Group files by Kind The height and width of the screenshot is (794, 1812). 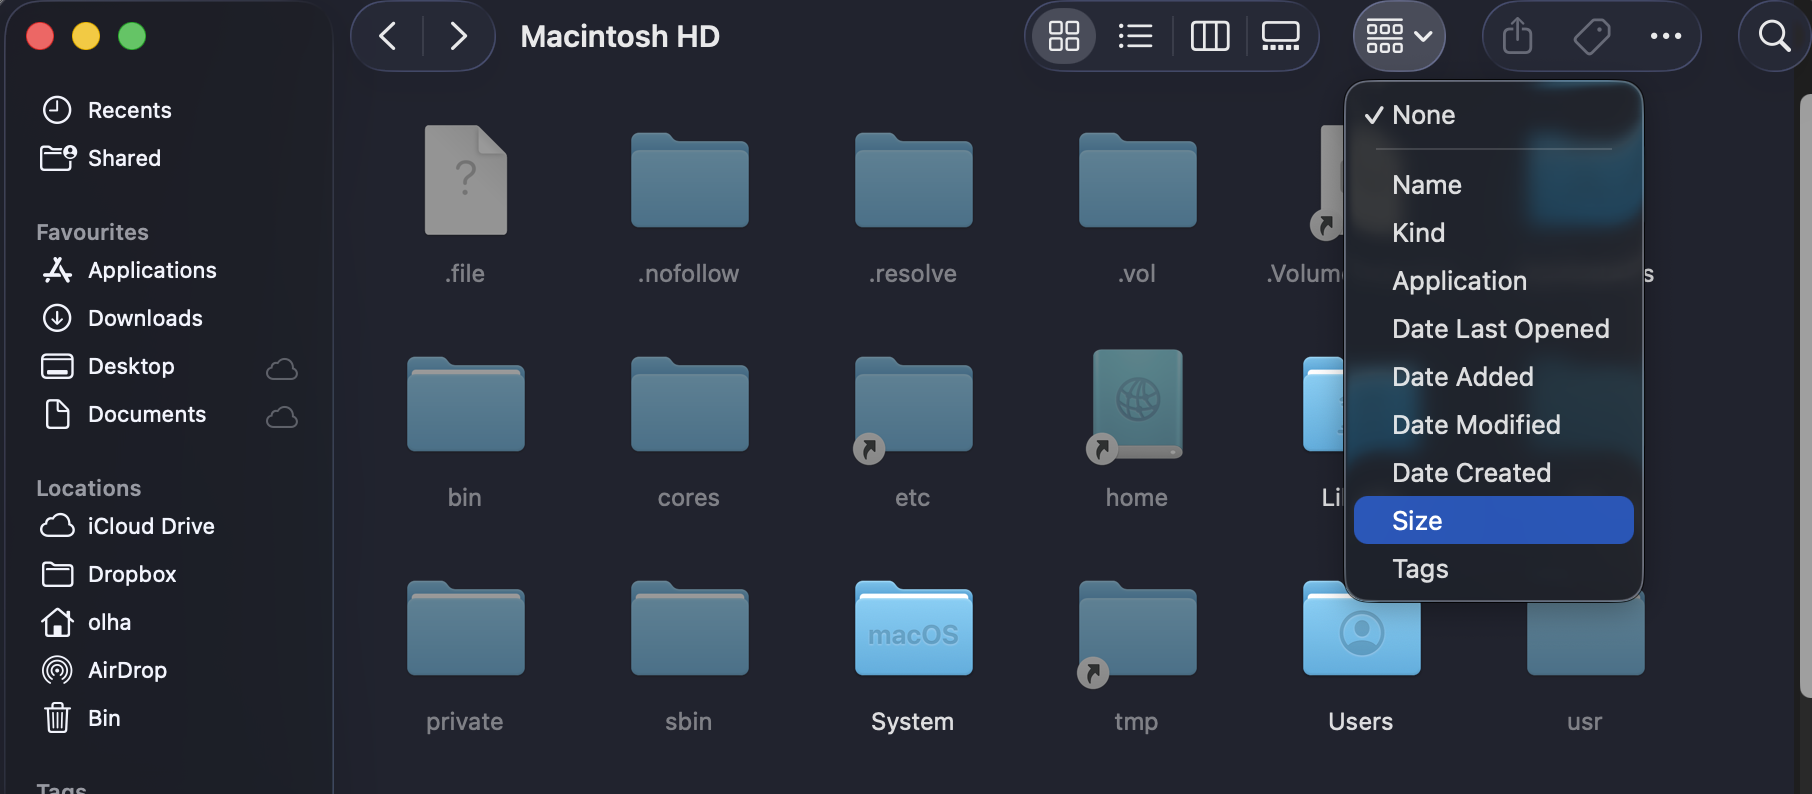point(1494,233)
